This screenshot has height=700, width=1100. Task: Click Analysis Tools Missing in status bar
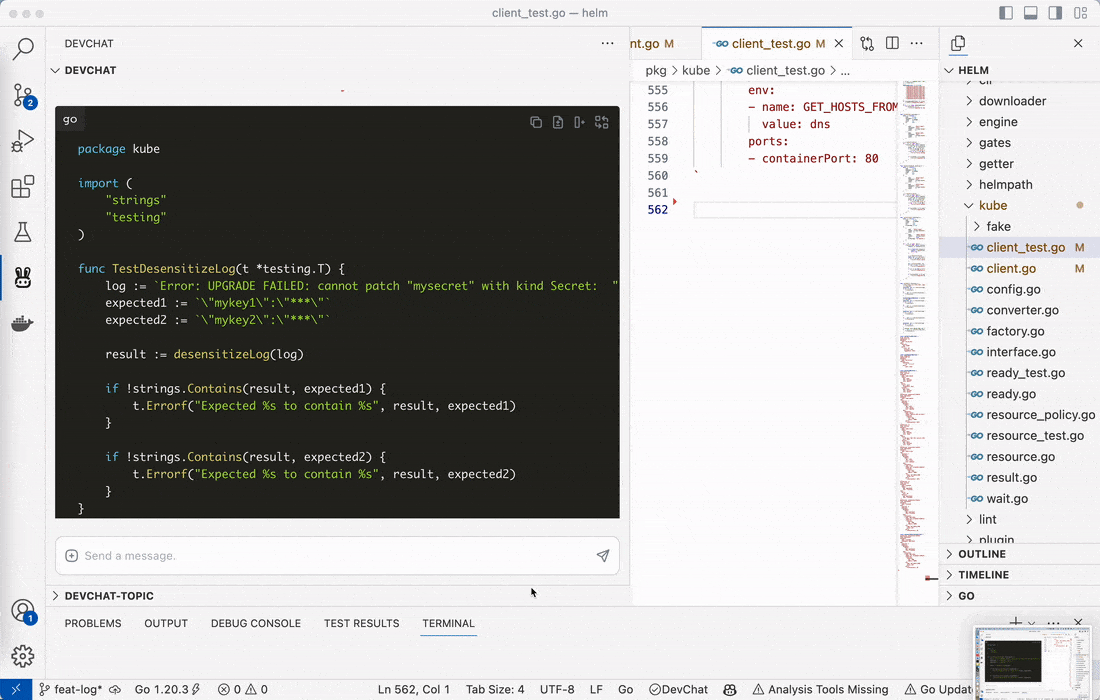[x=820, y=689]
